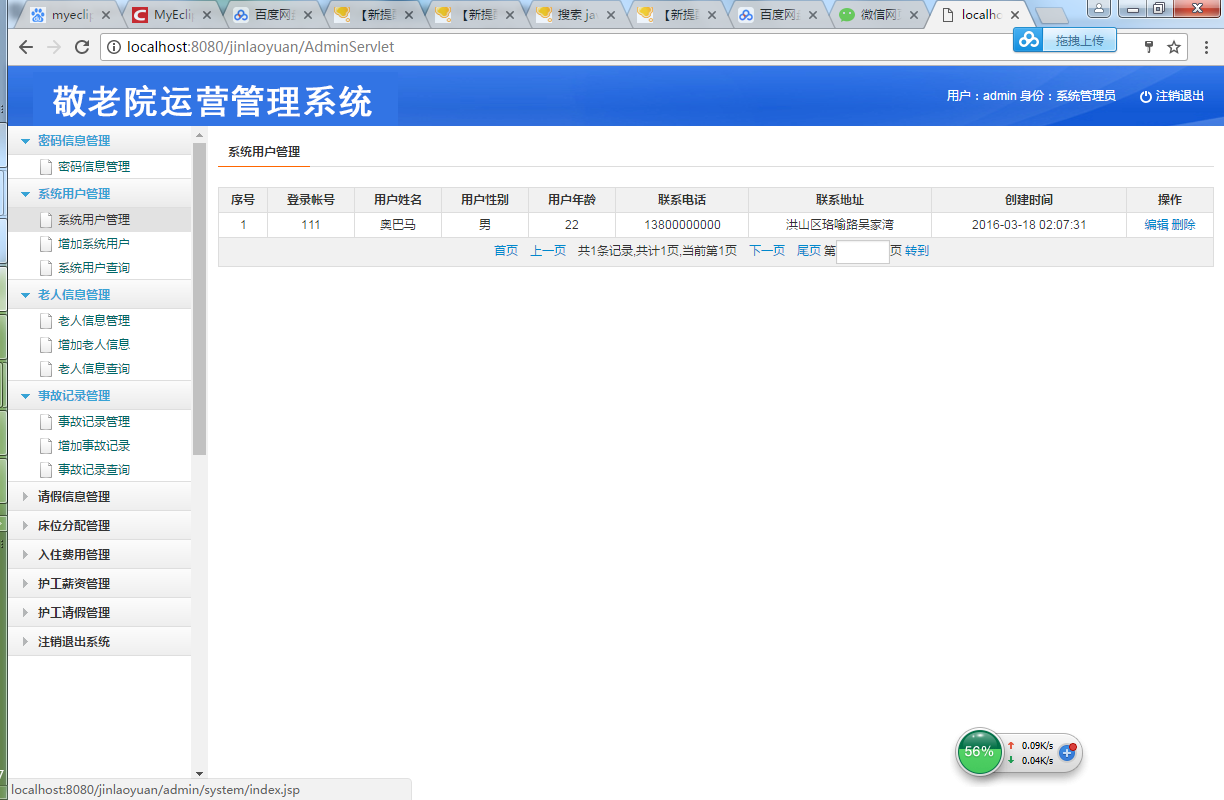Click the power icon beside 注销退出

[1146, 96]
